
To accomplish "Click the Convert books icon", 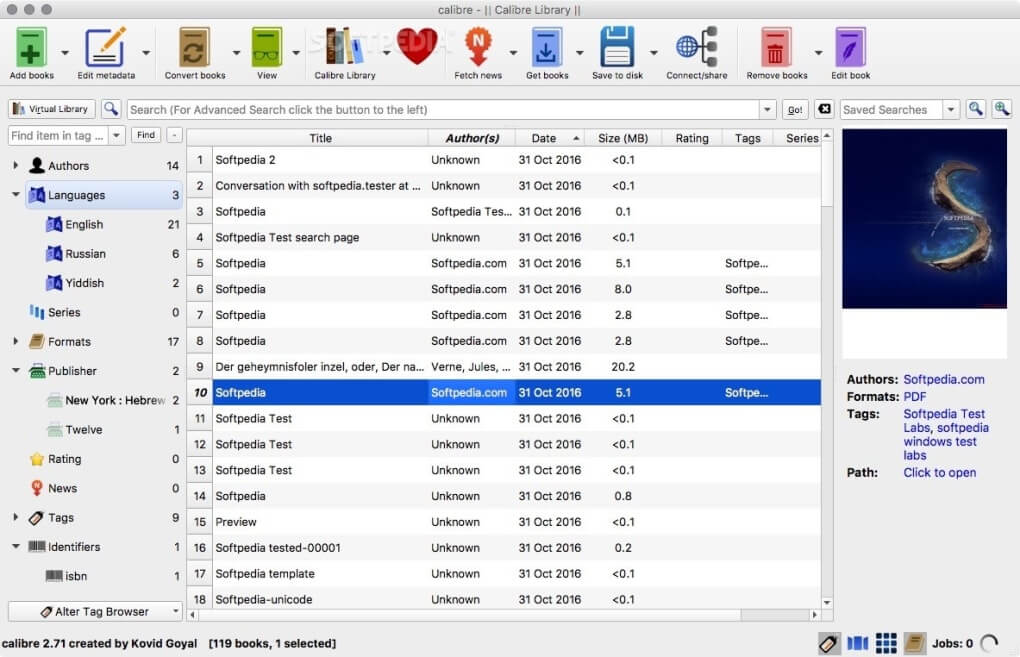I will point(195,45).
